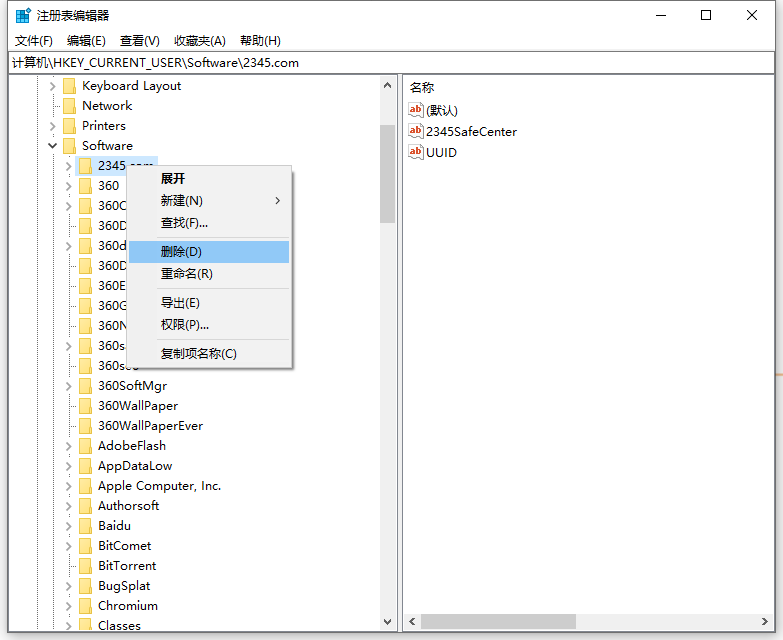Select the UUID string value icon
The width and height of the screenshot is (783, 640).
click(x=416, y=152)
